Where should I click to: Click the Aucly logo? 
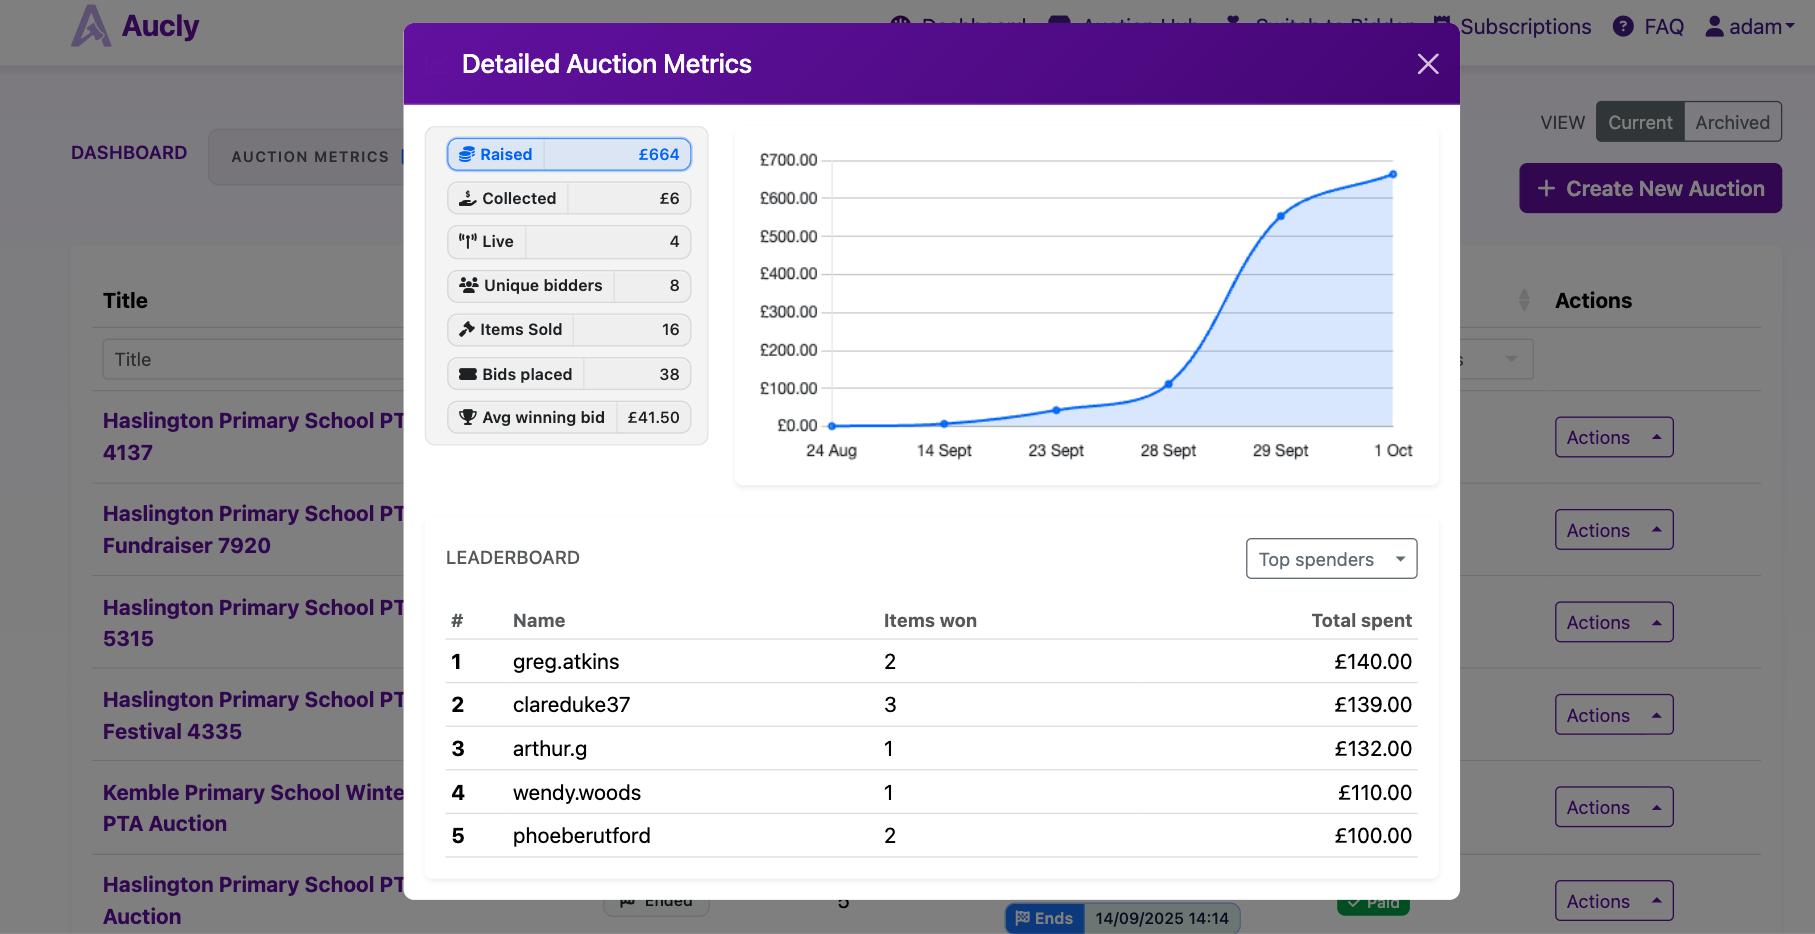135,26
